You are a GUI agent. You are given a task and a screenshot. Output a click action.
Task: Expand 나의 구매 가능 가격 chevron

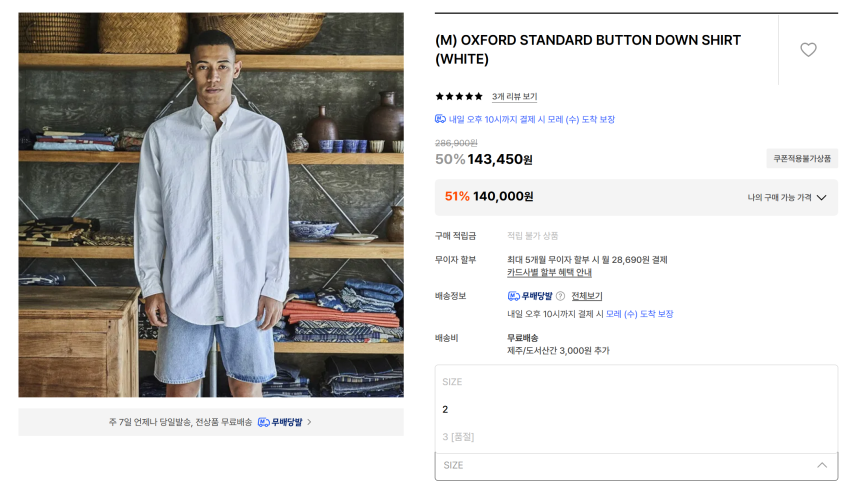point(821,198)
